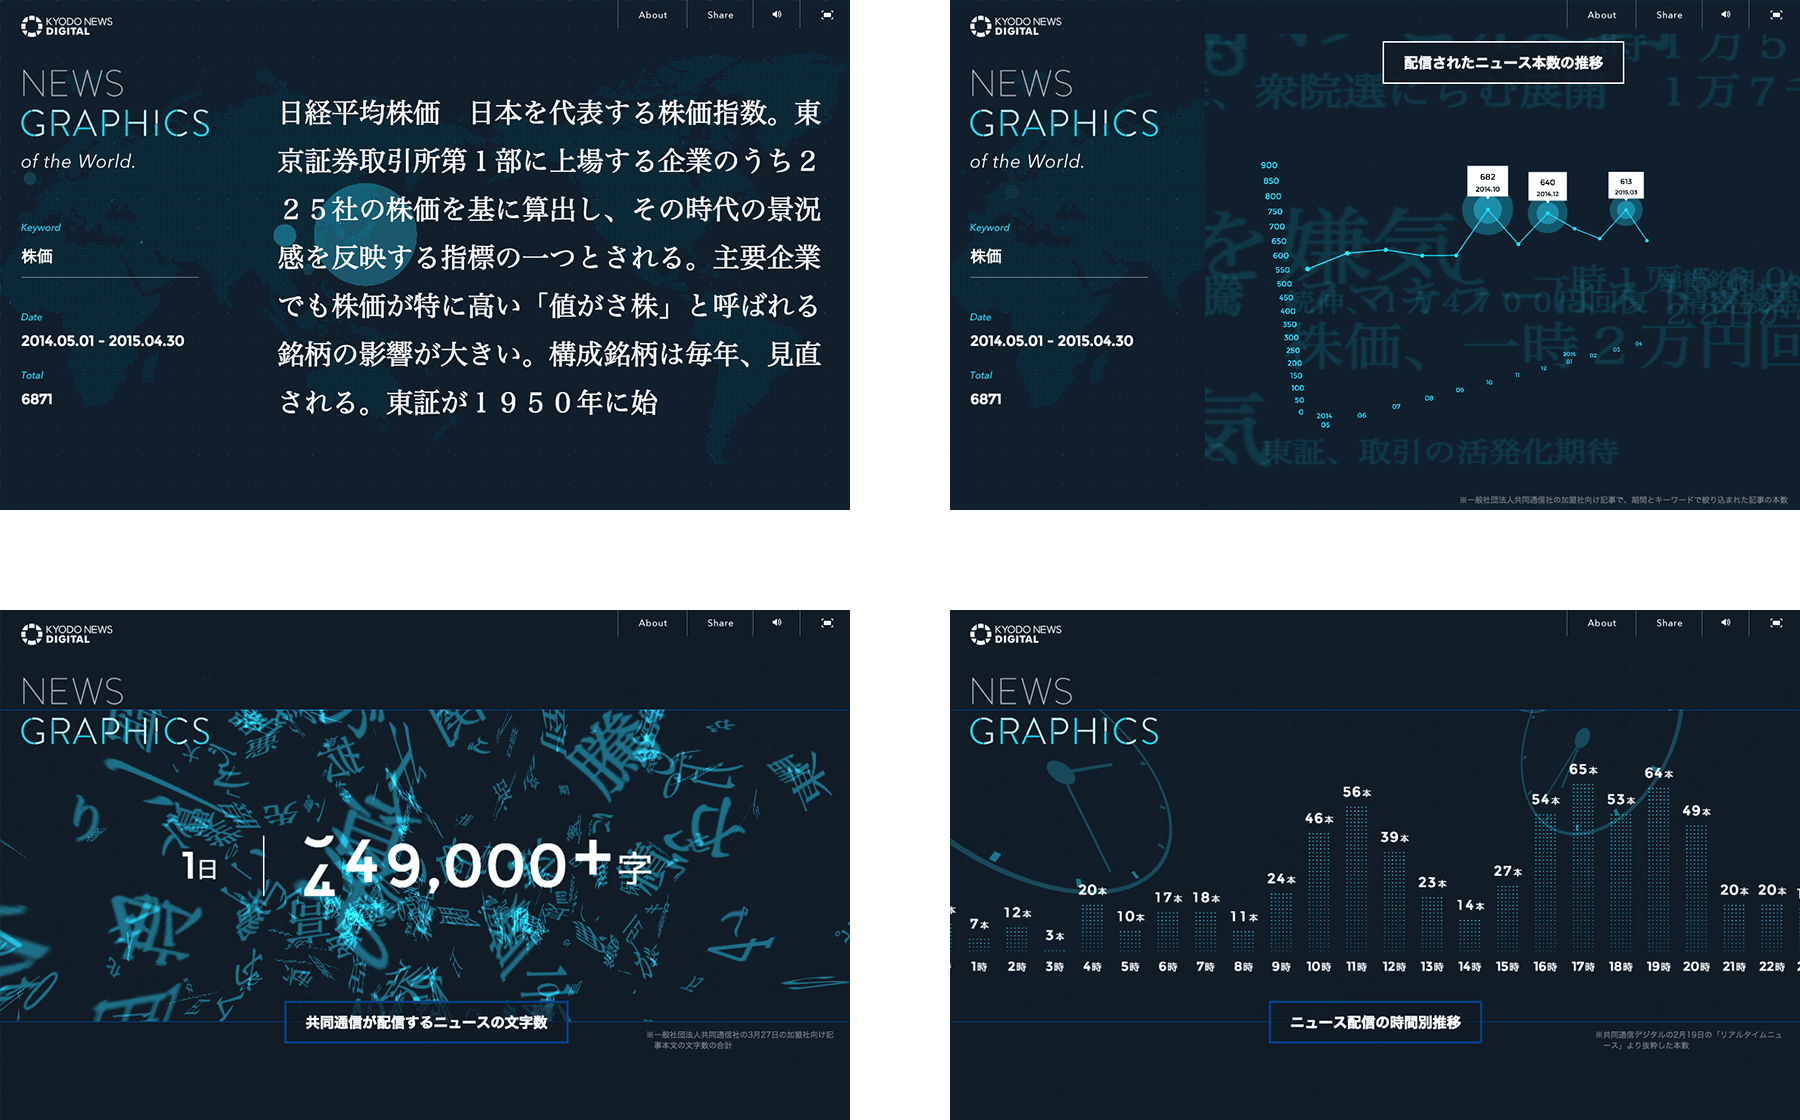Click fullscreen icon in the hourly bar chart panel
Image resolution: width=1800 pixels, height=1120 pixels.
click(1776, 623)
